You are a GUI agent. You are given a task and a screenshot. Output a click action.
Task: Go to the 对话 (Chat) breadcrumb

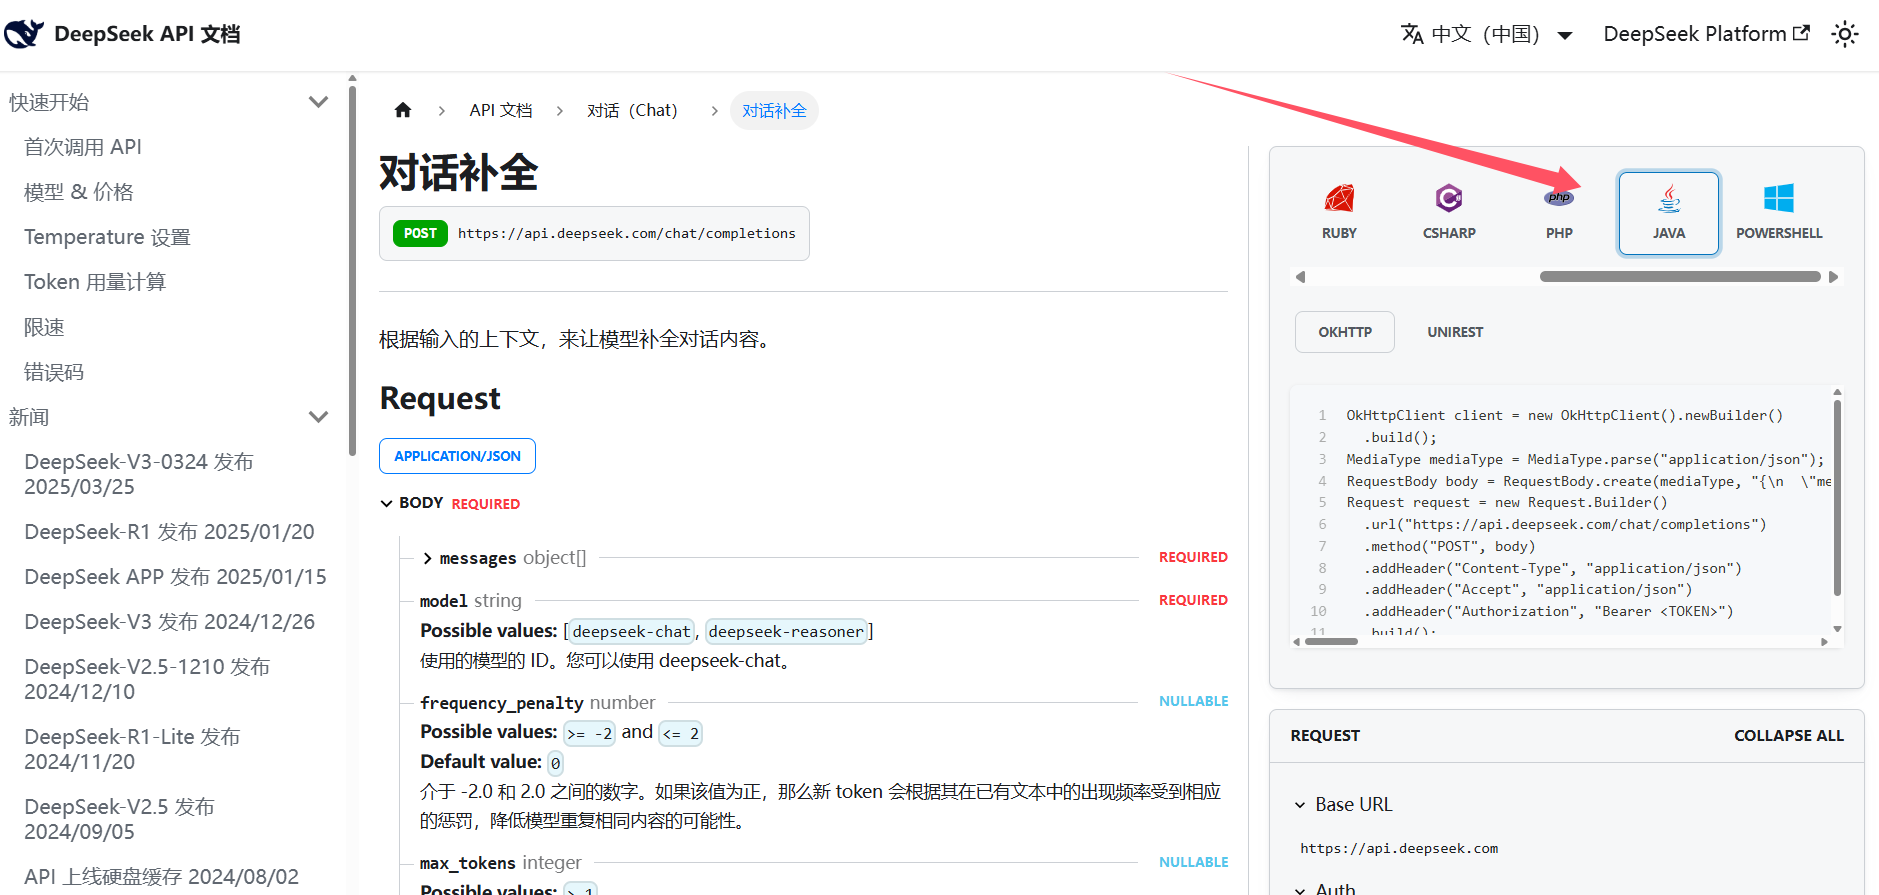pyautogui.click(x=632, y=110)
